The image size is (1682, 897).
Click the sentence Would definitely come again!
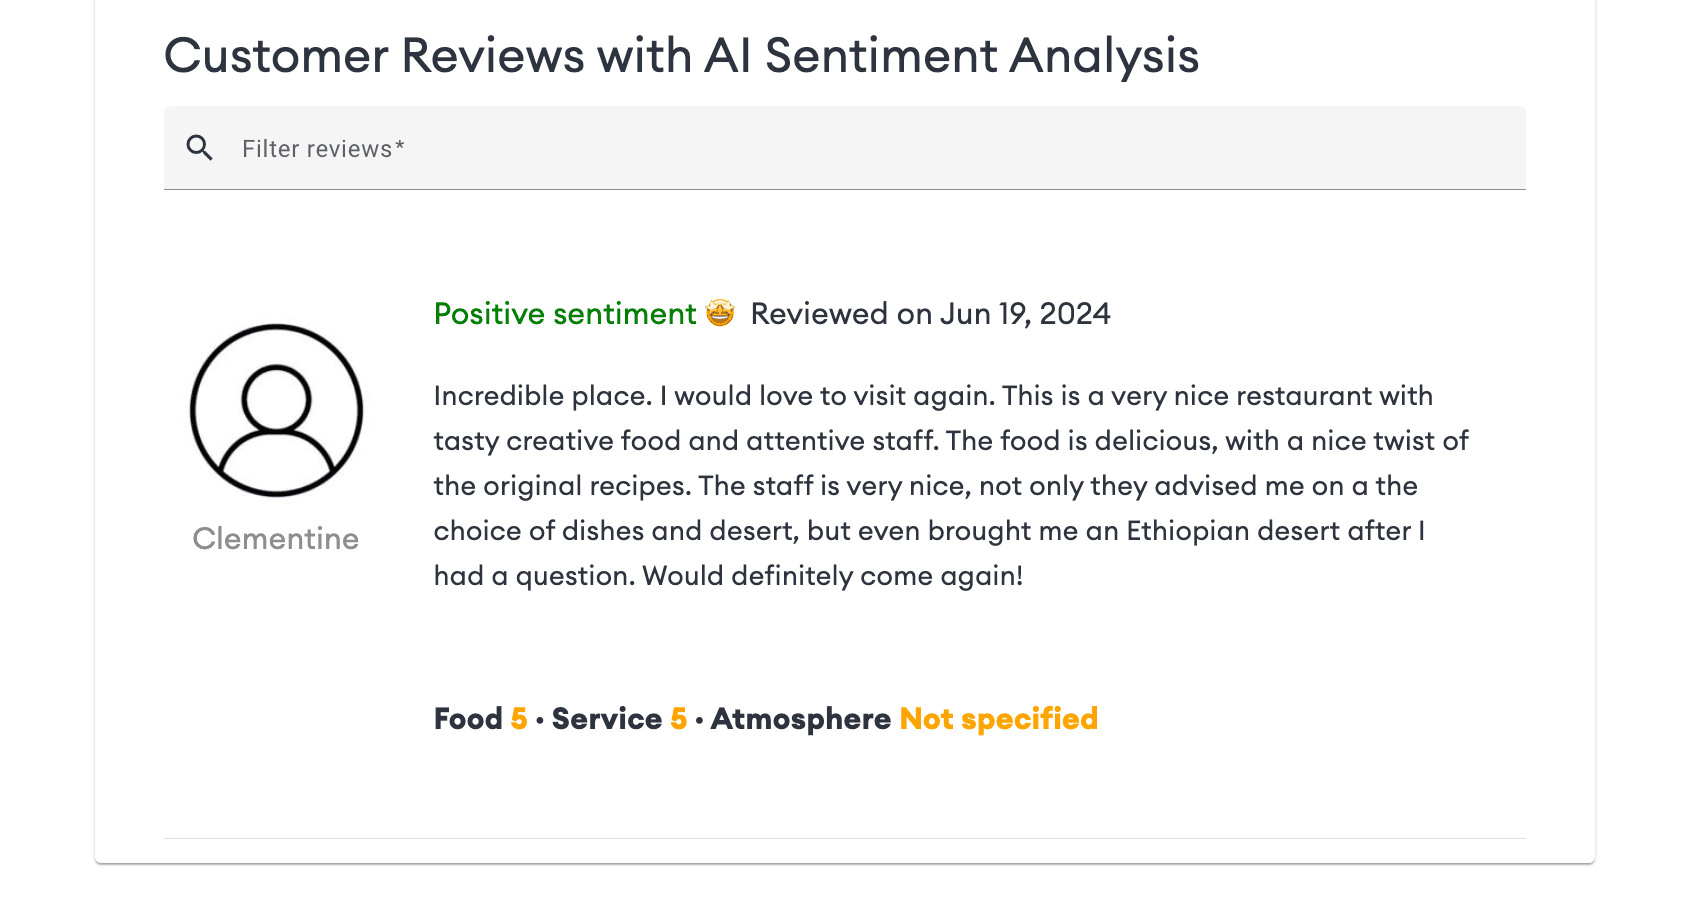click(x=832, y=576)
